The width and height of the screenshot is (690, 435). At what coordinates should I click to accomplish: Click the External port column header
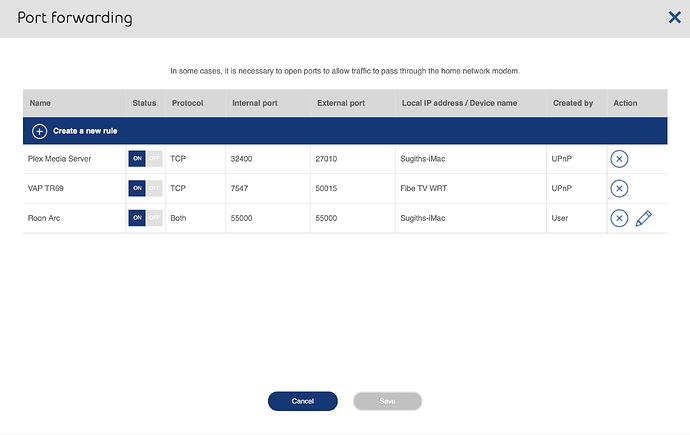tap(339, 103)
